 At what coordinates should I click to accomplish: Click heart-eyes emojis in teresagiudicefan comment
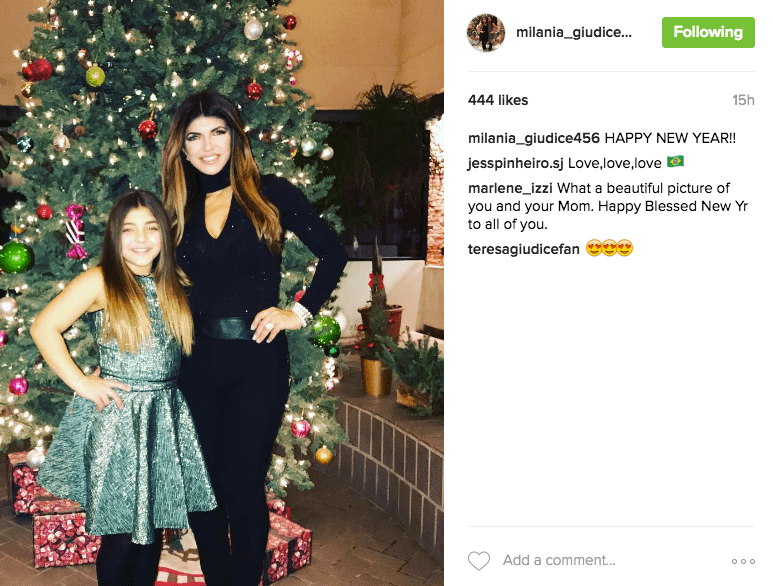click(609, 248)
